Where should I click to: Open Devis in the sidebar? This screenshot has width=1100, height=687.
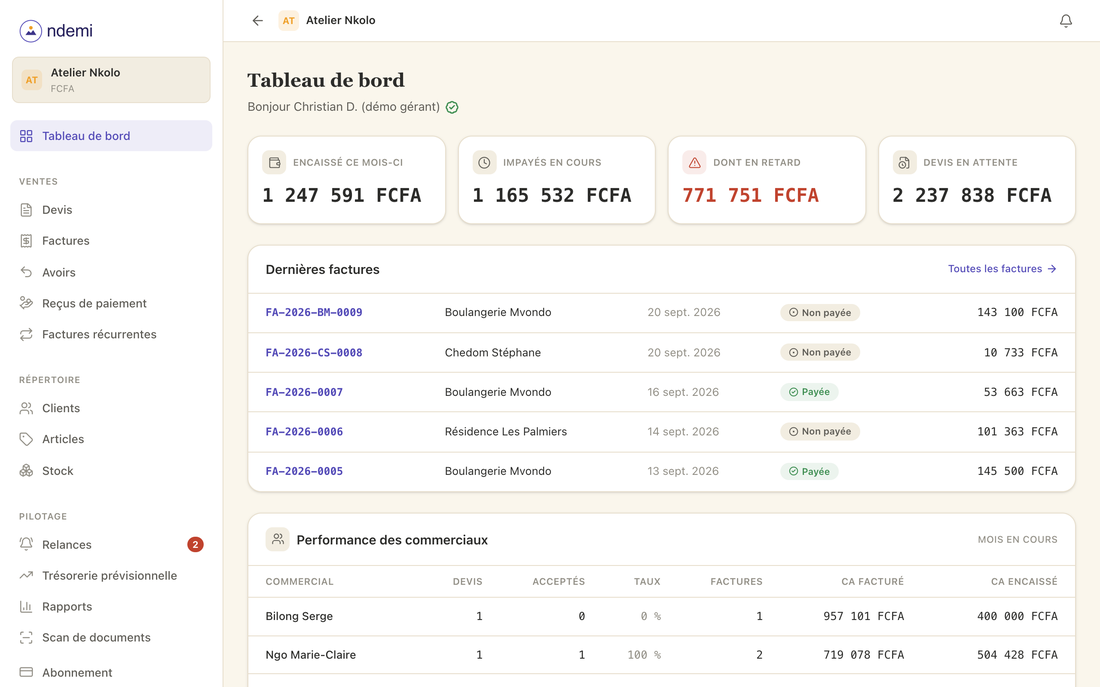(111, 210)
